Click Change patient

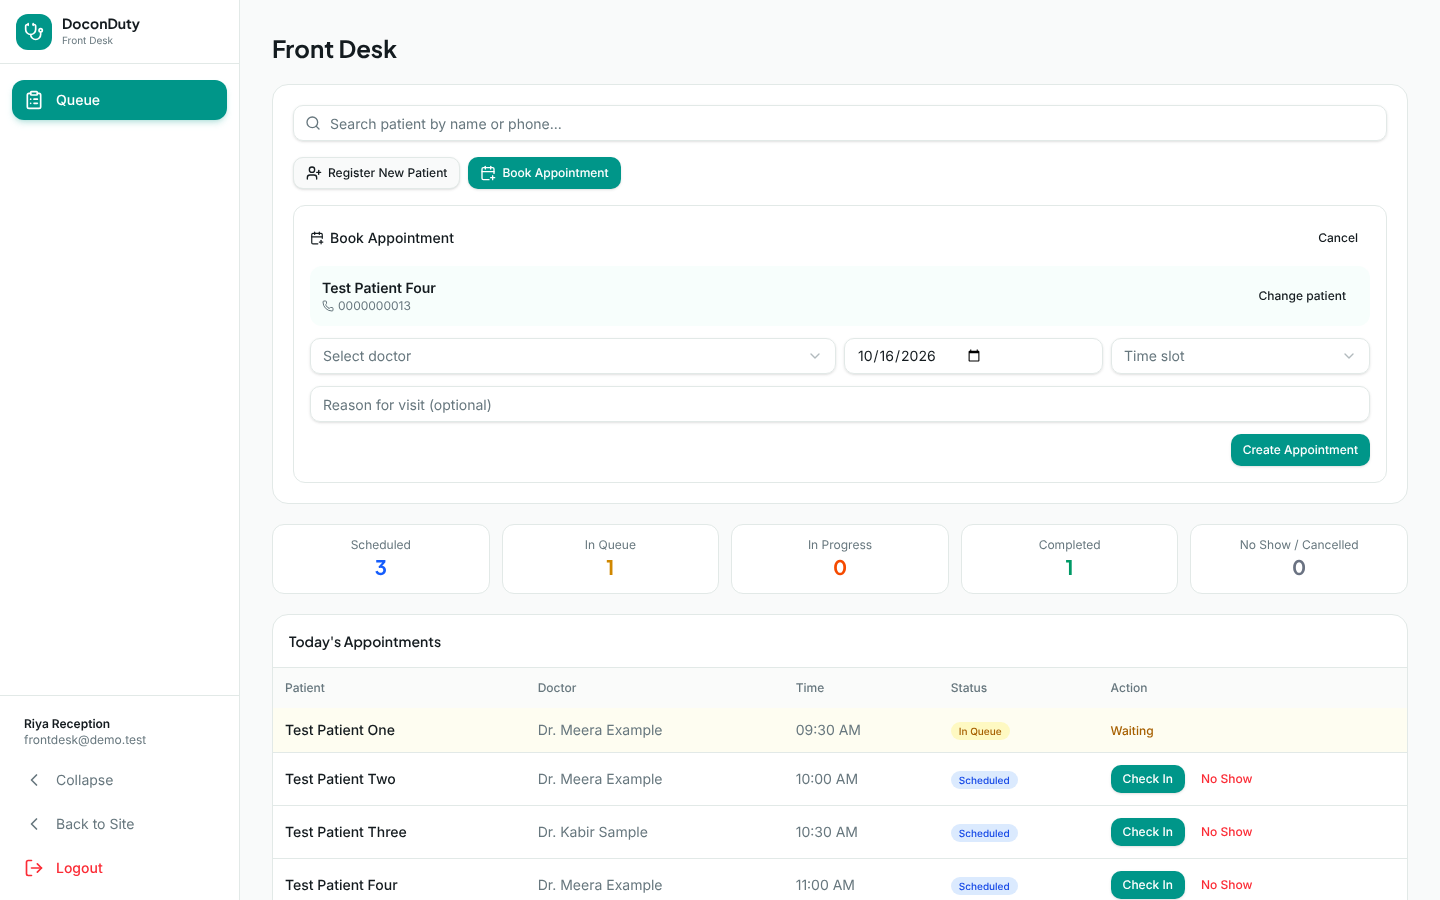(x=1302, y=296)
